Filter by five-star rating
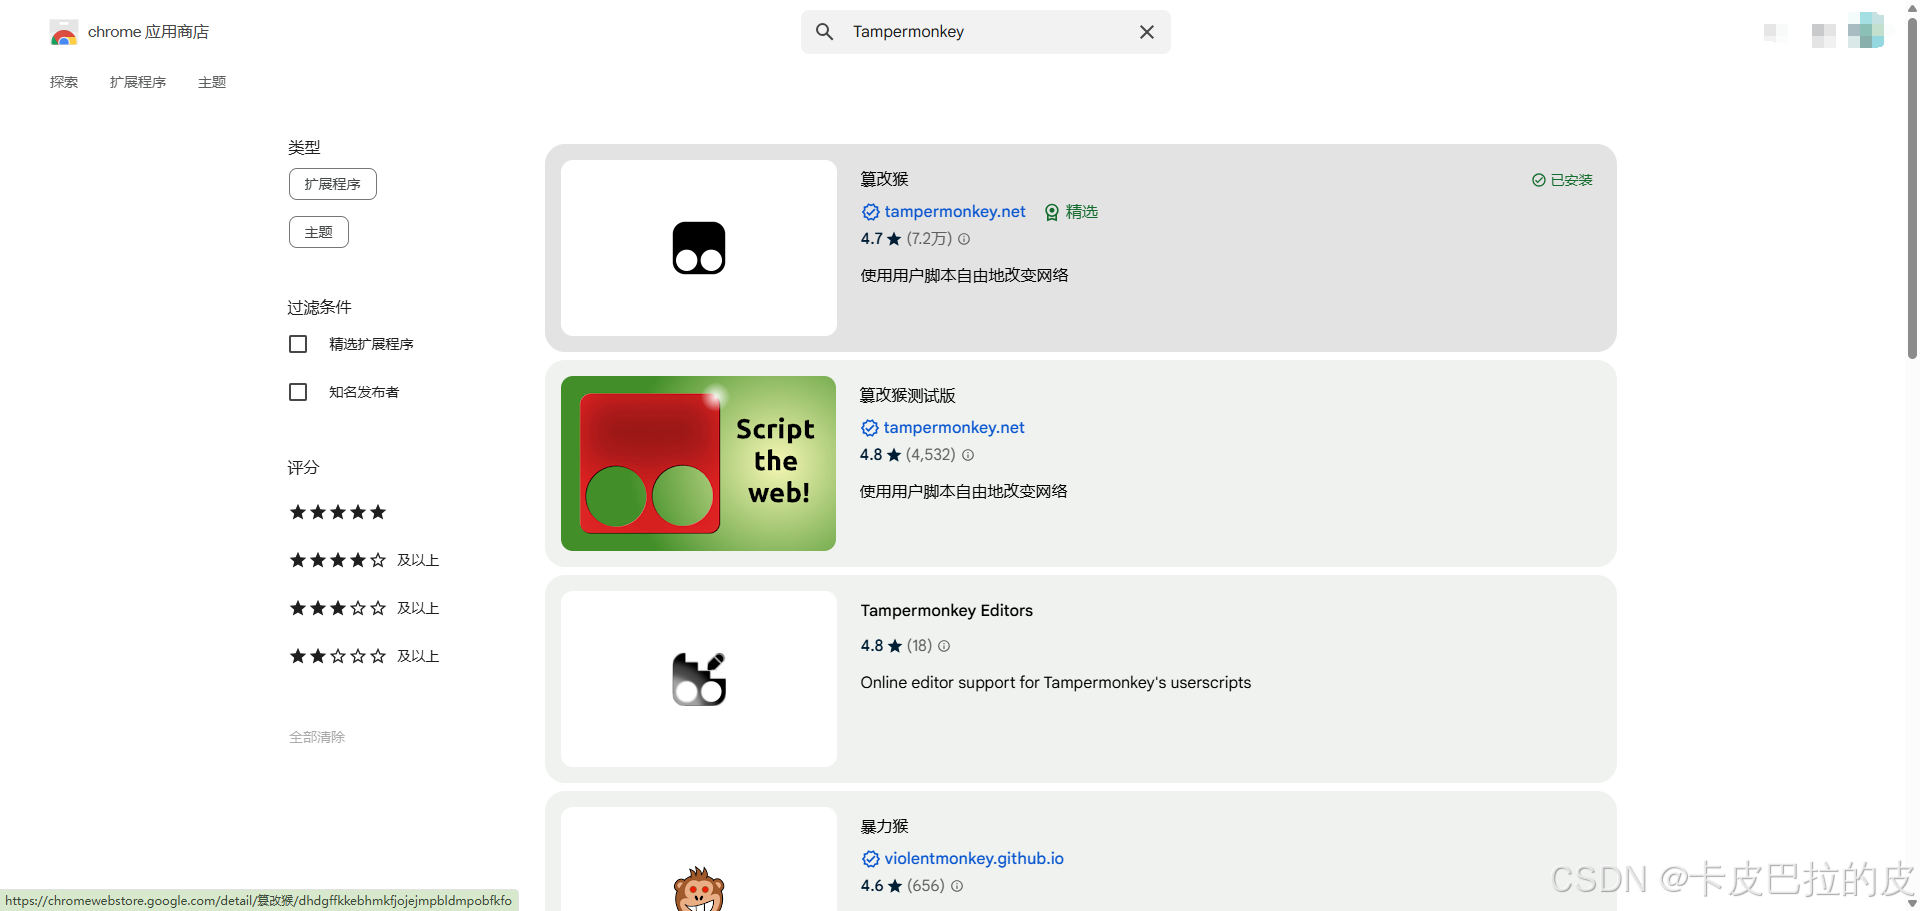This screenshot has height=911, width=1920. (x=338, y=512)
